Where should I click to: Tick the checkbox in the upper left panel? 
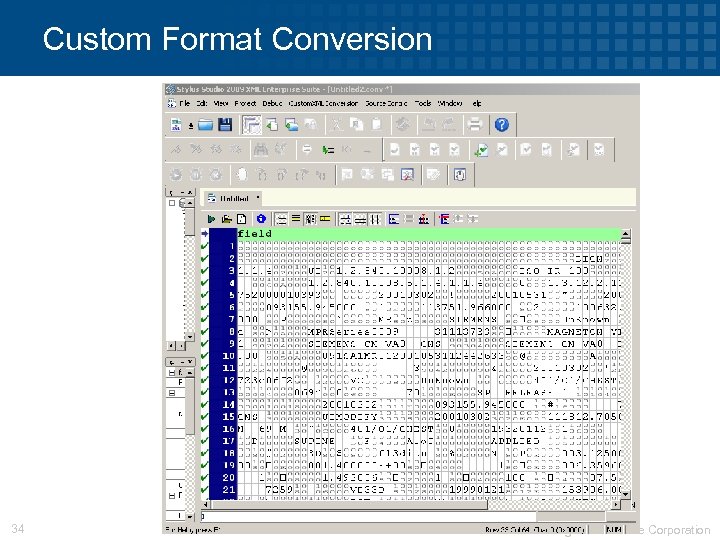172,203
